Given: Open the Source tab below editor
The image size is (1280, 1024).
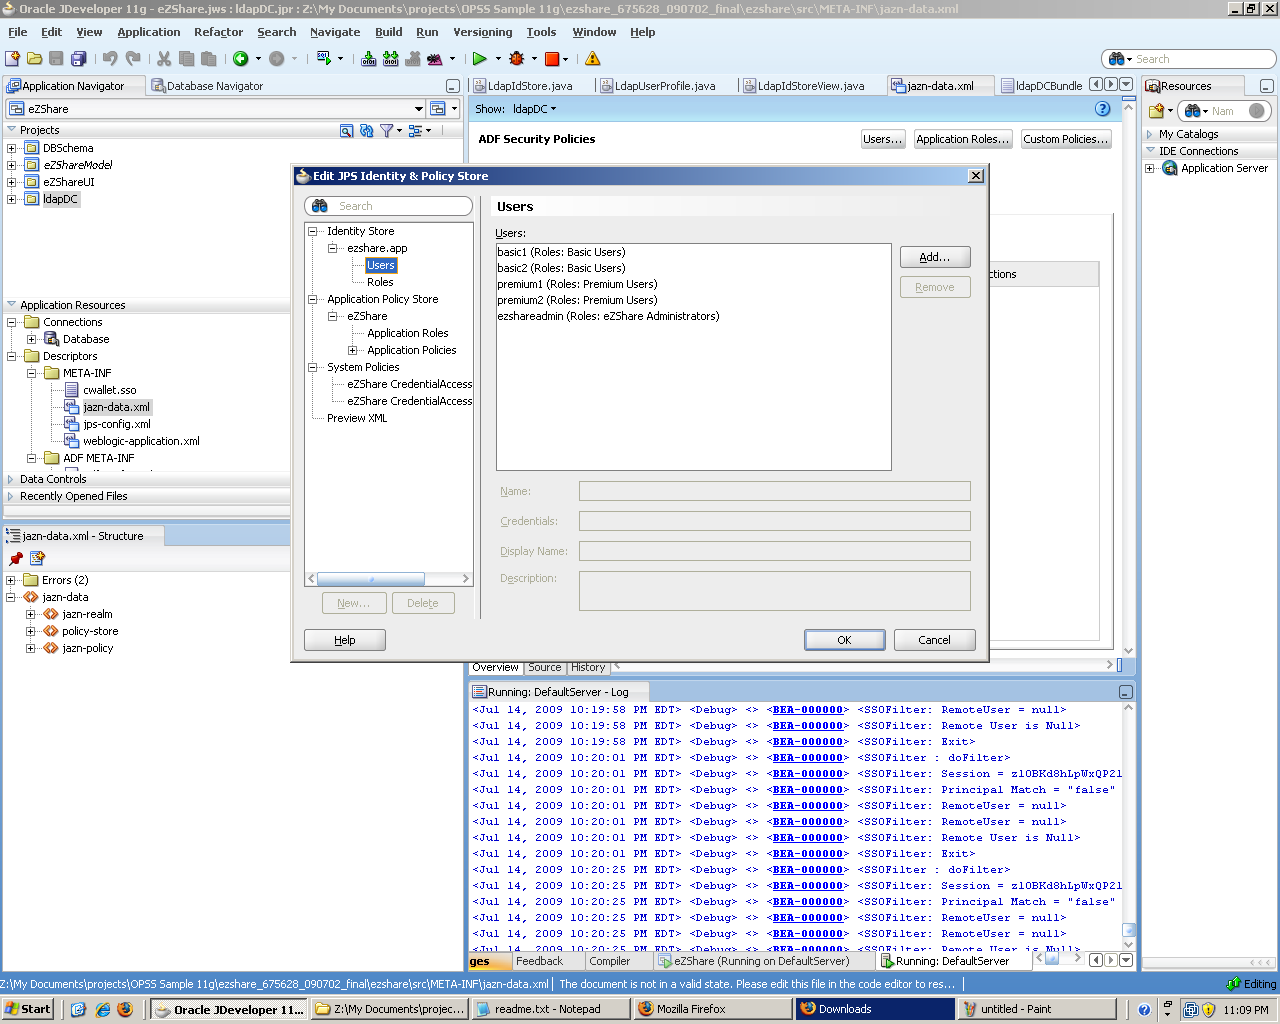Looking at the screenshot, I should pos(545,667).
